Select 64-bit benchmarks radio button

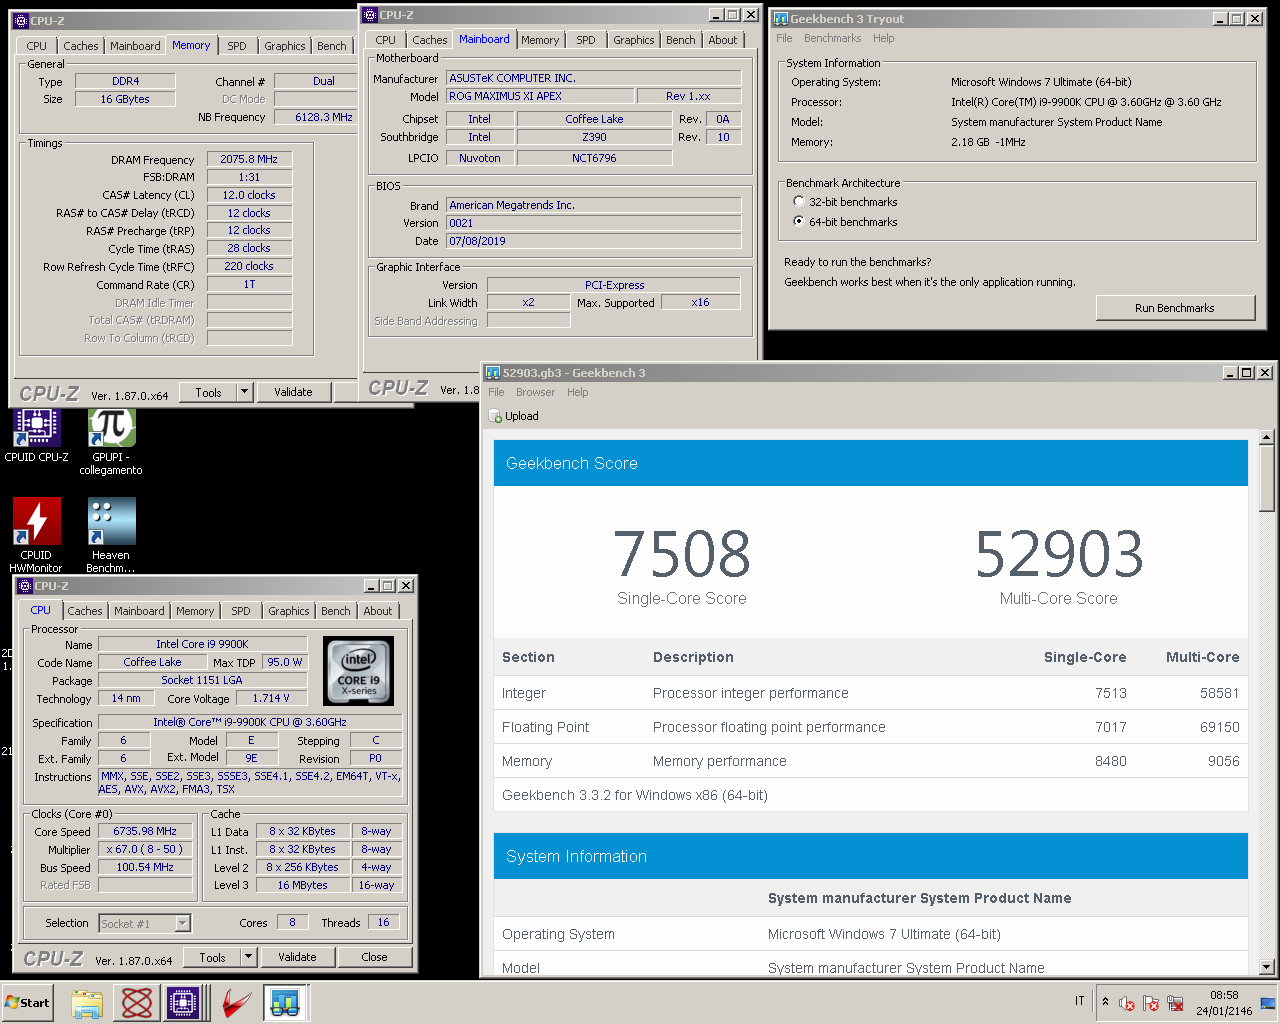click(799, 222)
